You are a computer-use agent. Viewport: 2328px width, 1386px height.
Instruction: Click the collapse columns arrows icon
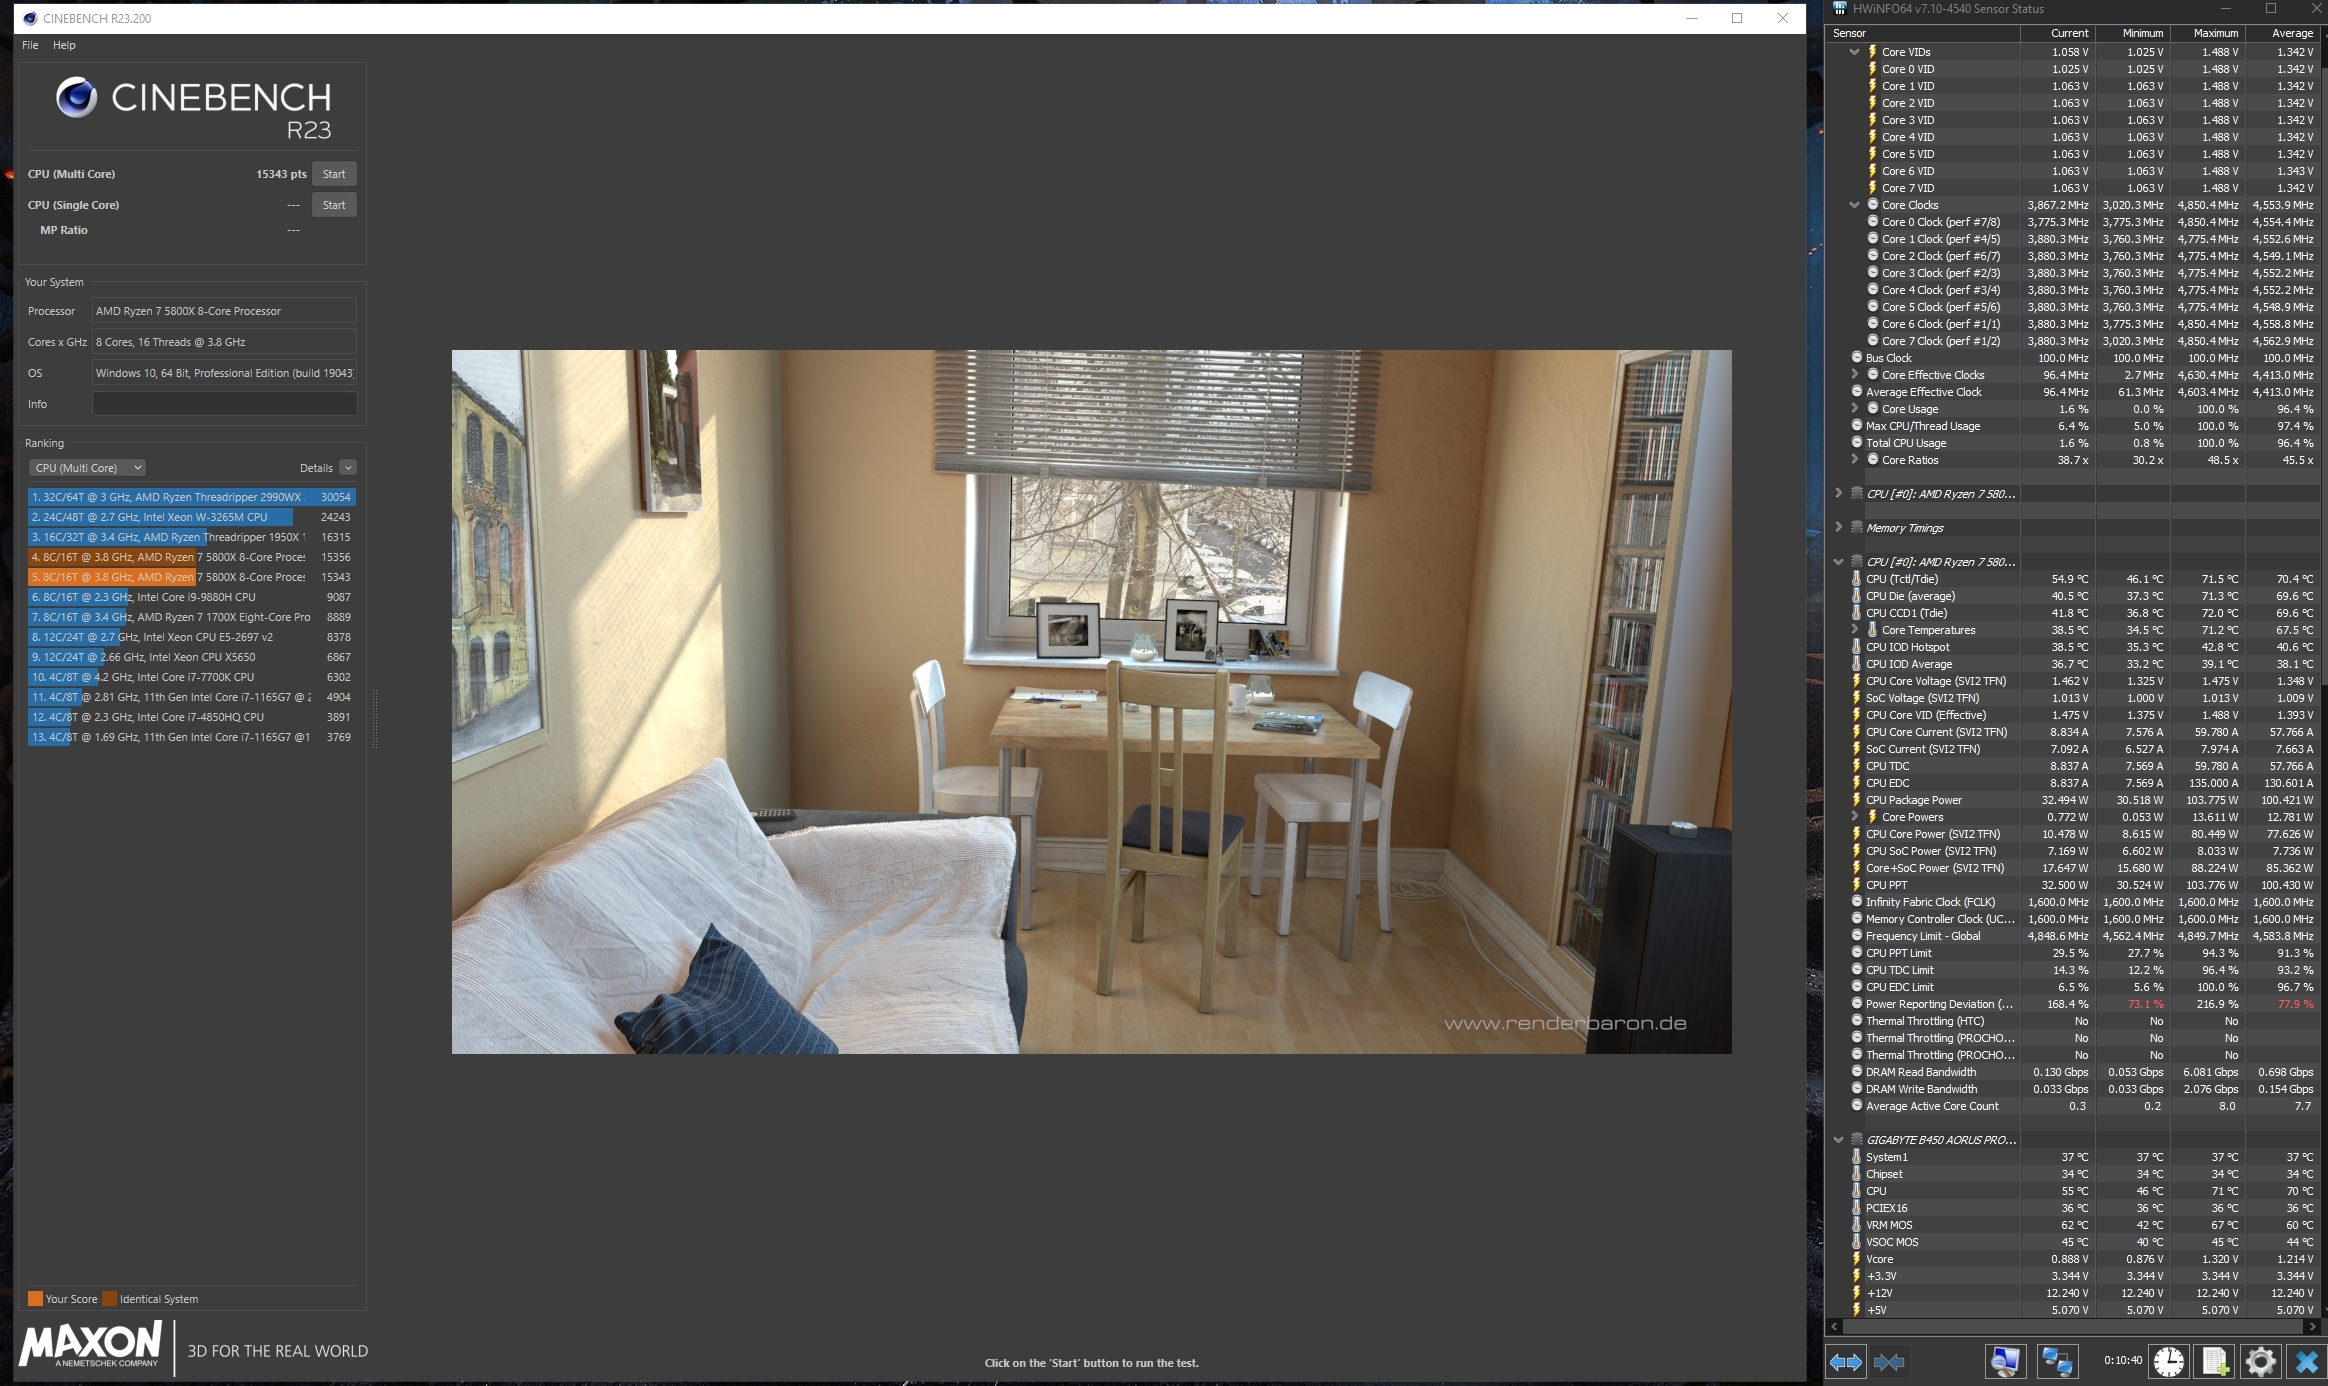tap(1889, 1361)
